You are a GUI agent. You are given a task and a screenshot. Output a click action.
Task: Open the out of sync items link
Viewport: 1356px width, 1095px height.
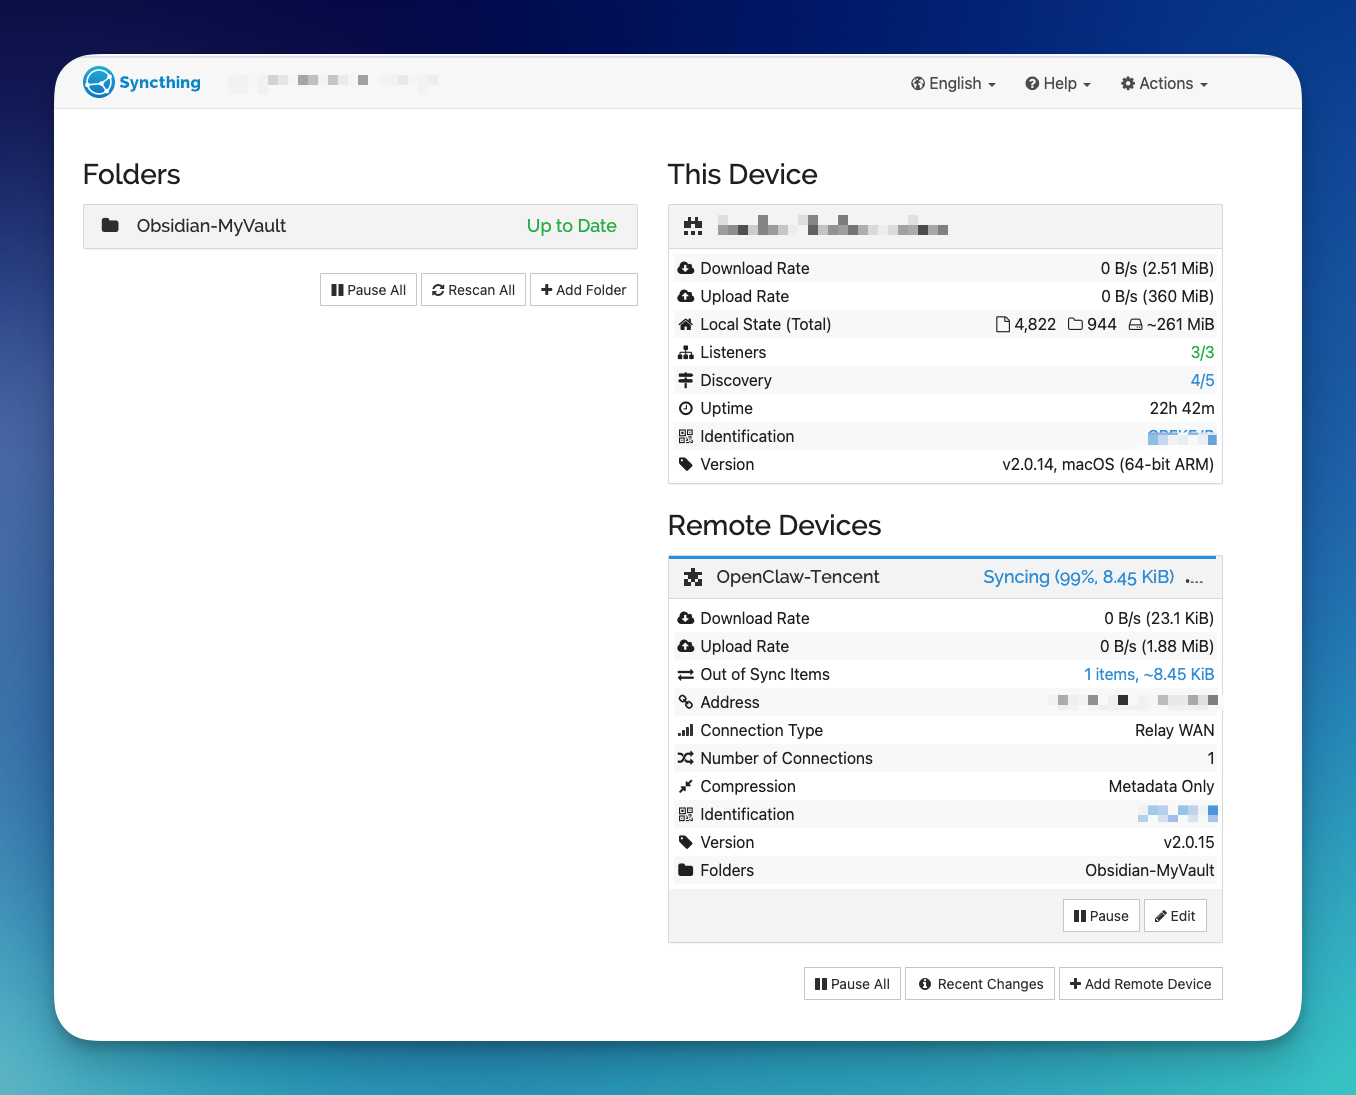tap(1148, 675)
